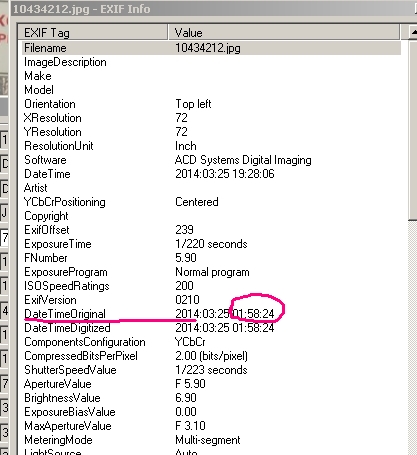Screen dimensions: 417x455
Task: Click the EXIF Tag column header
Action: [x=93, y=33]
